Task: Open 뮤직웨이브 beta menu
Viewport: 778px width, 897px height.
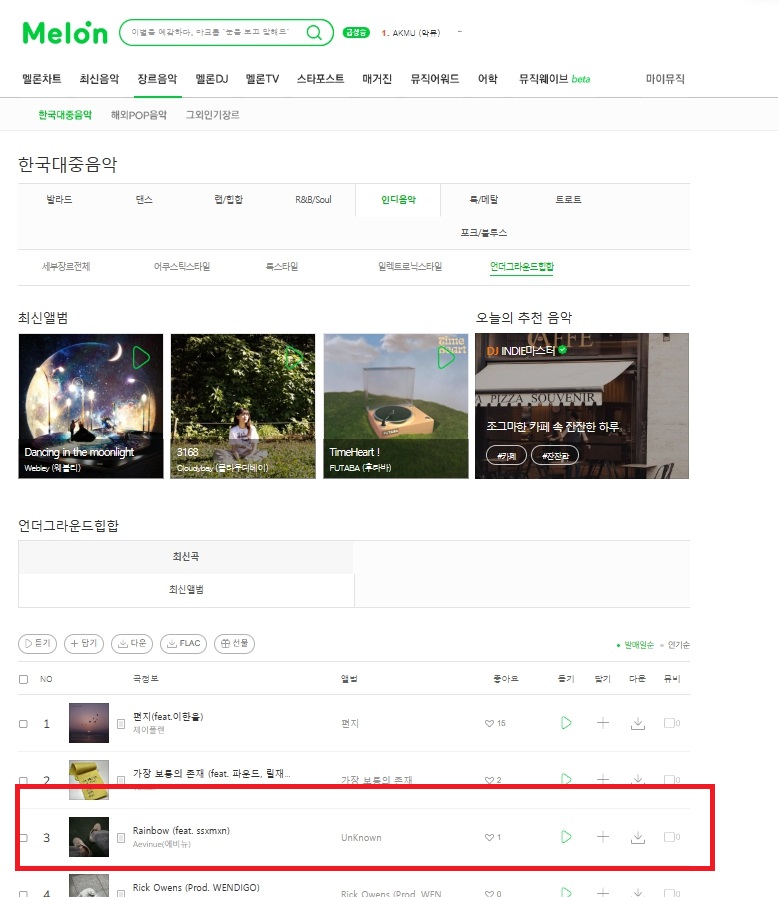Action: tap(554, 78)
